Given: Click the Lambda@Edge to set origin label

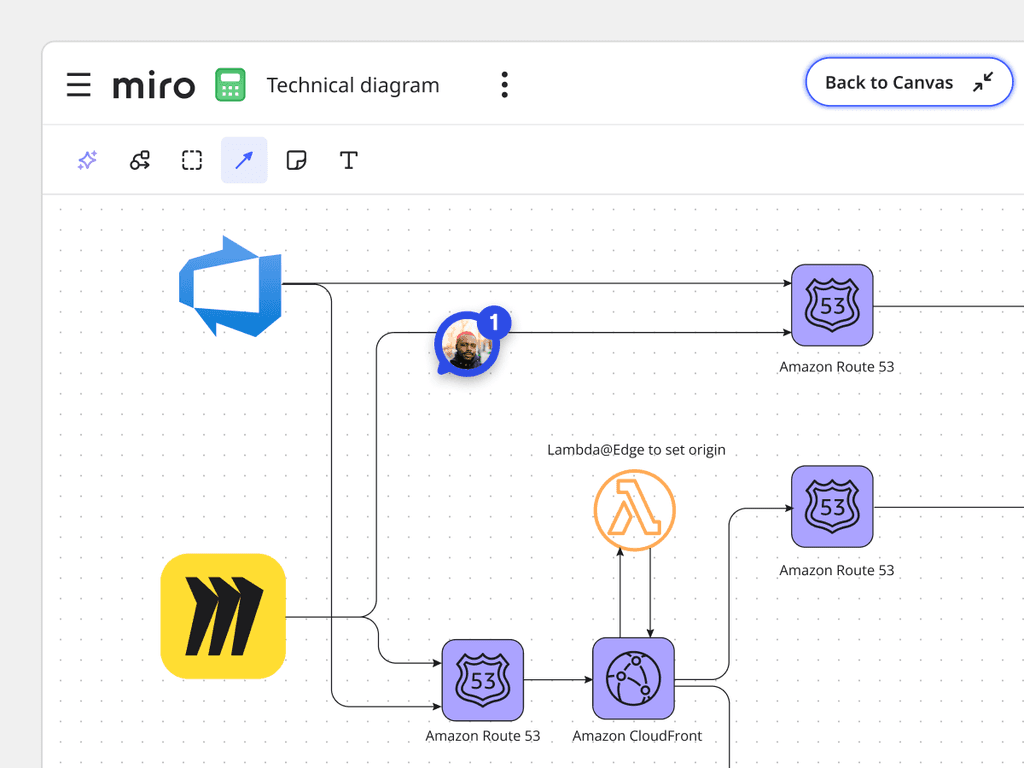Looking at the screenshot, I should click(636, 449).
